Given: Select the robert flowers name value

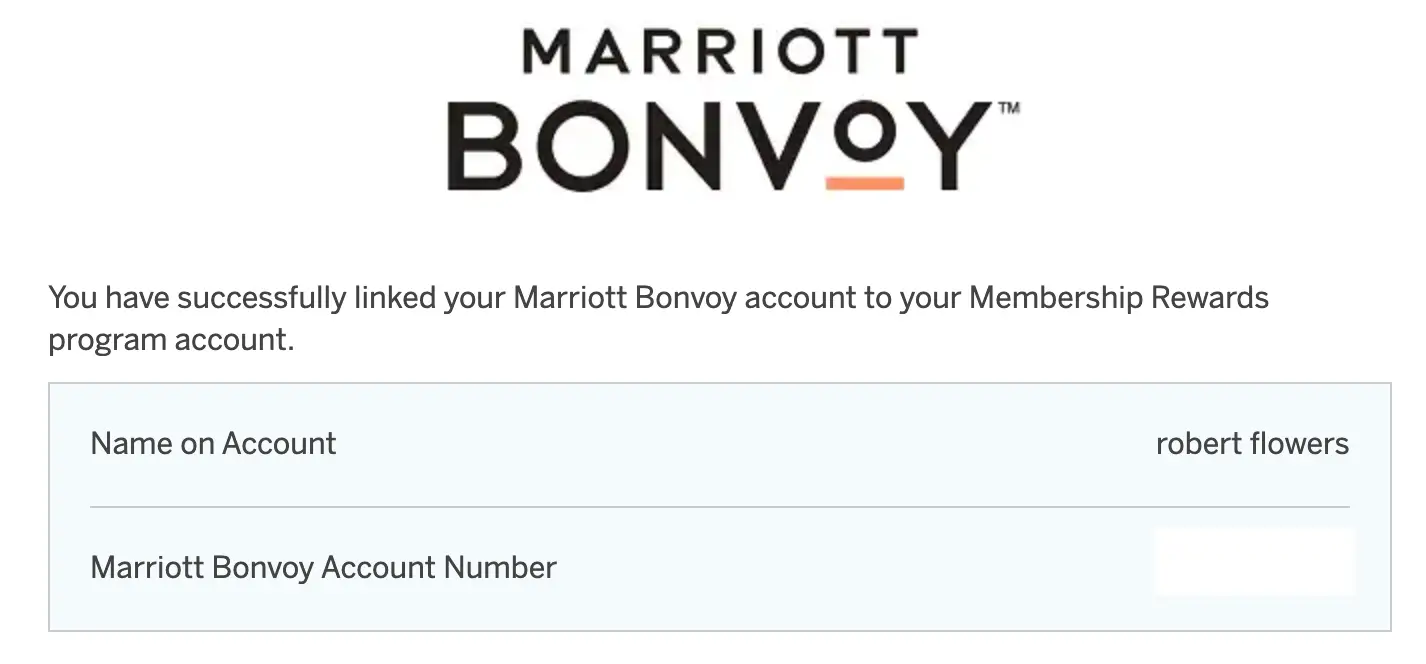Looking at the screenshot, I should 1252,443.
